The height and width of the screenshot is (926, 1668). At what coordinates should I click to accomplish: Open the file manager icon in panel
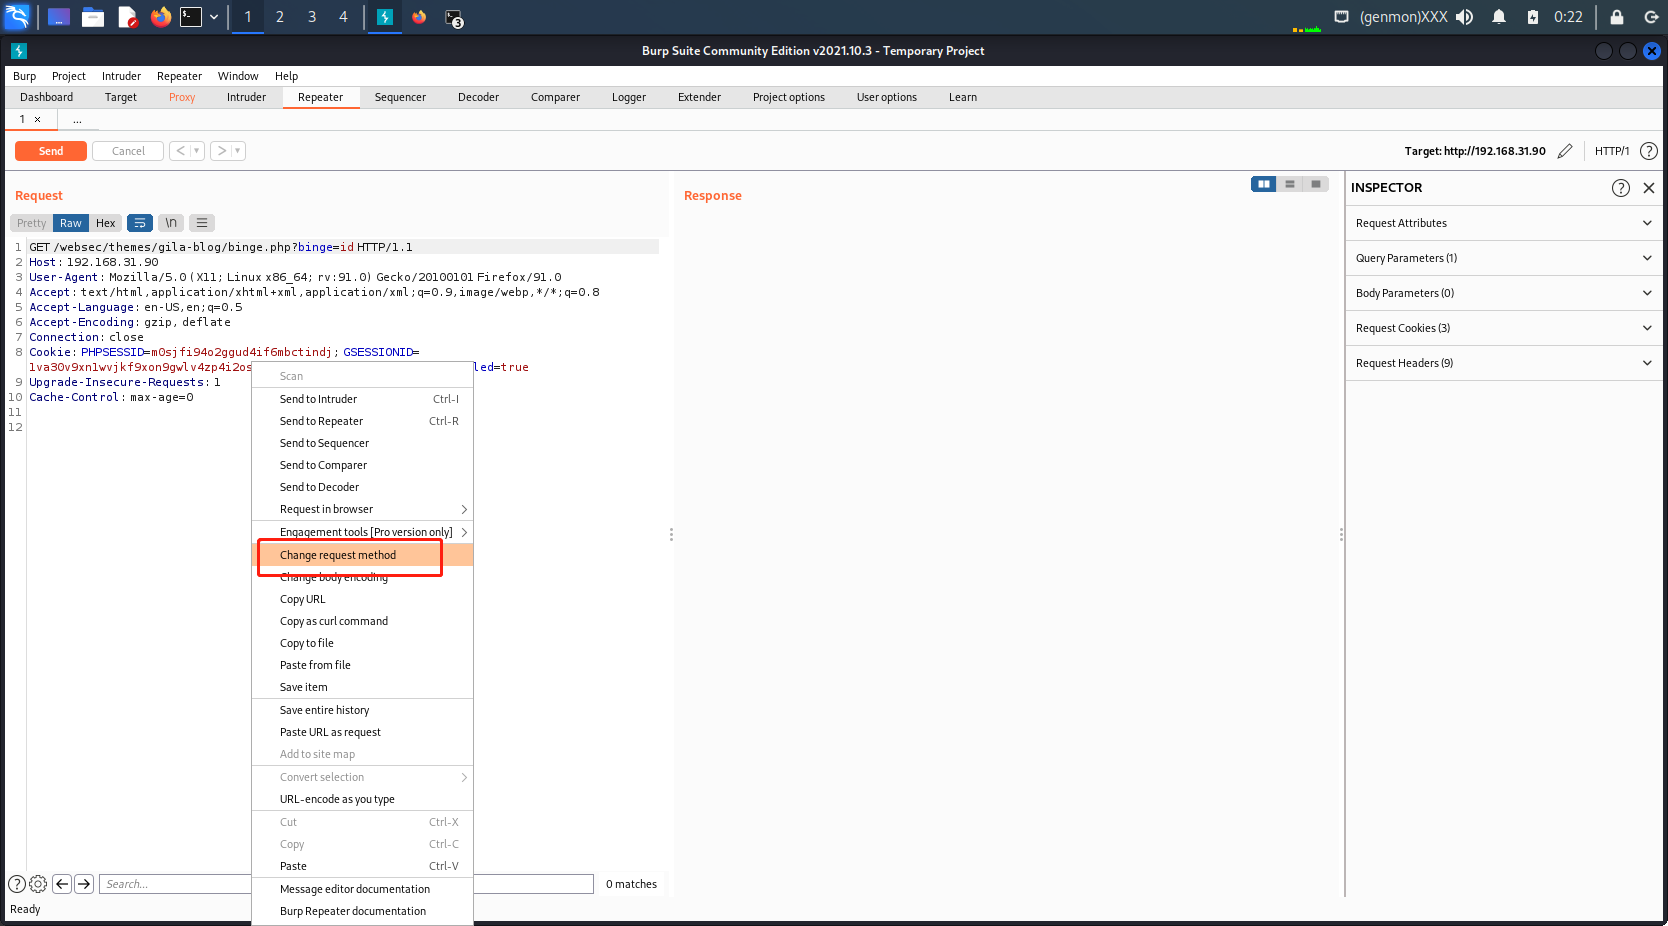tap(93, 17)
